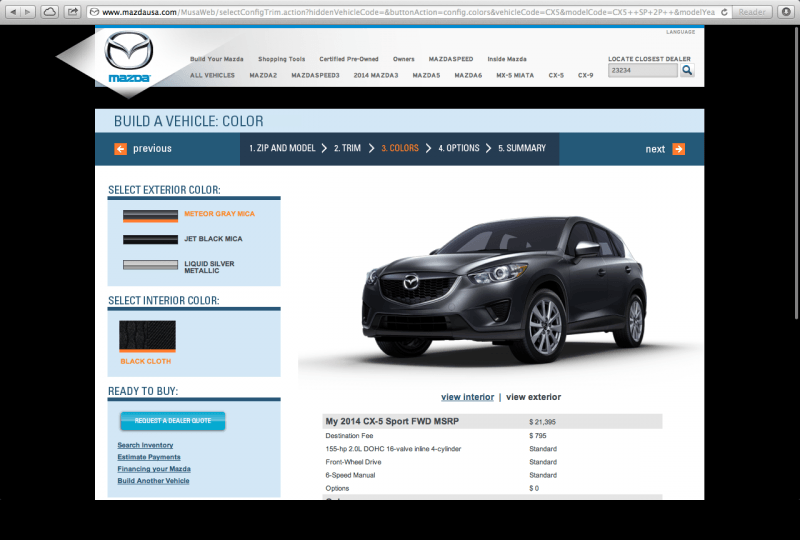This screenshot has height=540, width=800.
Task: Go to step 1 Zip and Model
Action: tap(282, 148)
